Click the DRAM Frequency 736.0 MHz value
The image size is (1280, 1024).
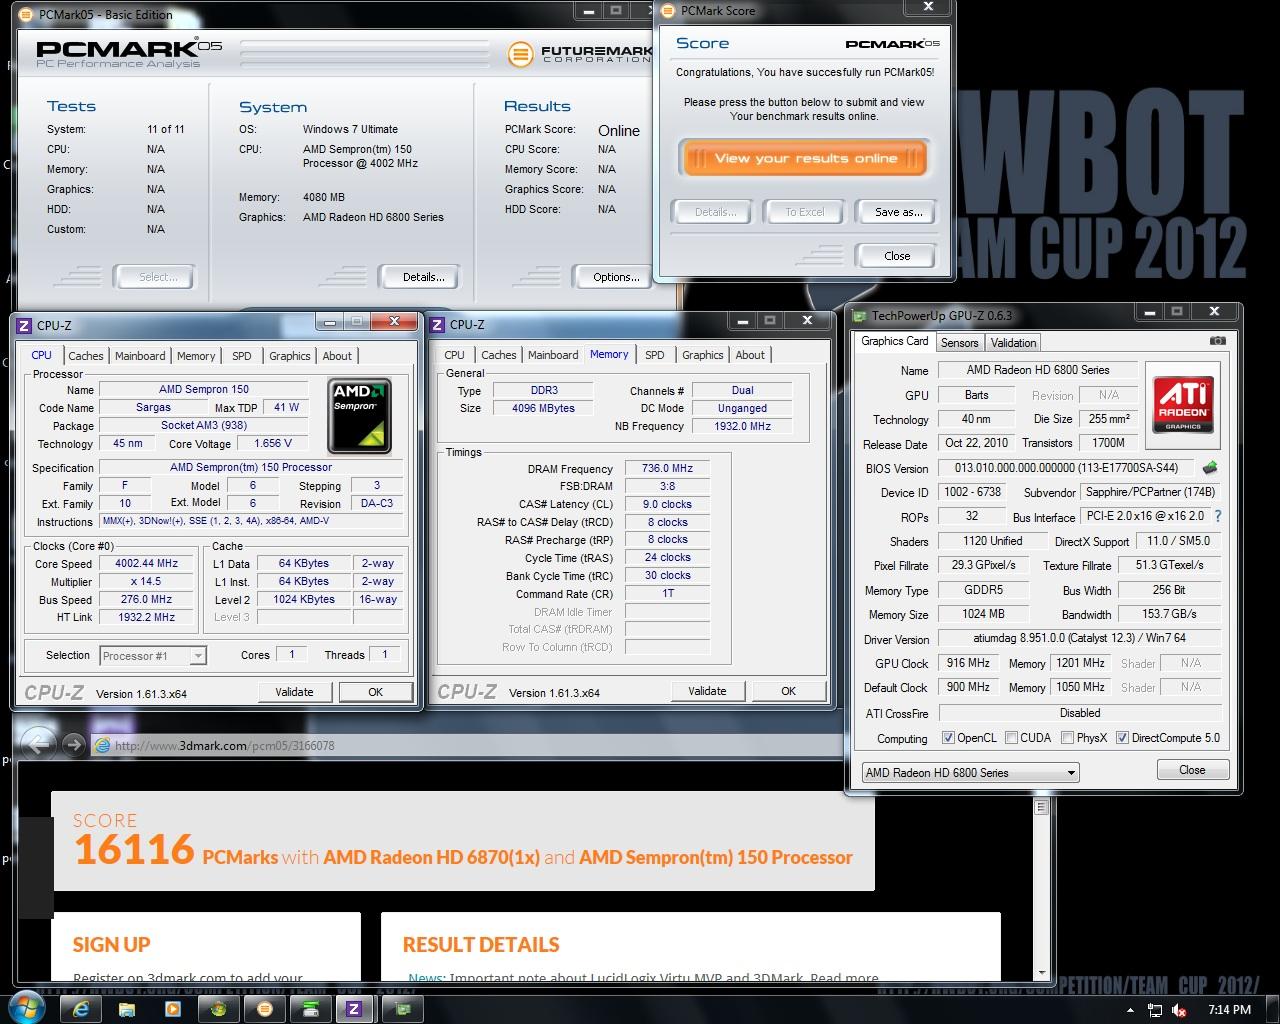(x=667, y=469)
